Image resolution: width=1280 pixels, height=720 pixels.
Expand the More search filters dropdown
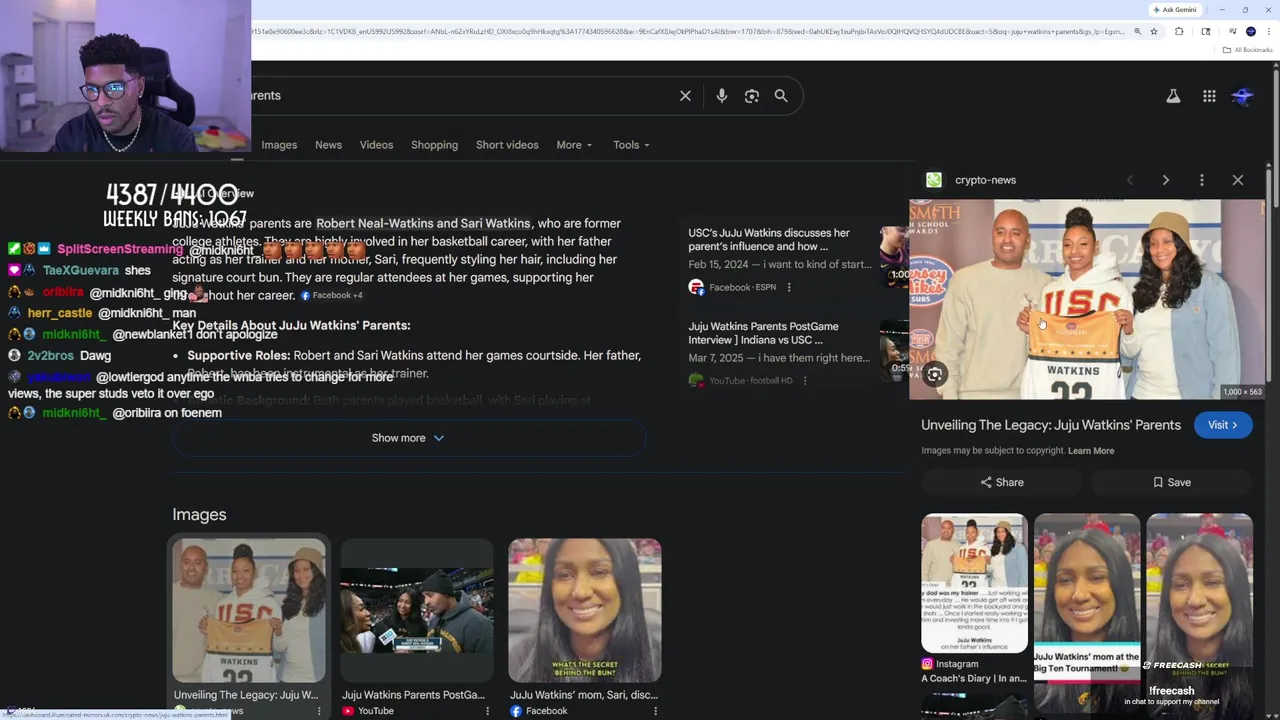pos(574,145)
